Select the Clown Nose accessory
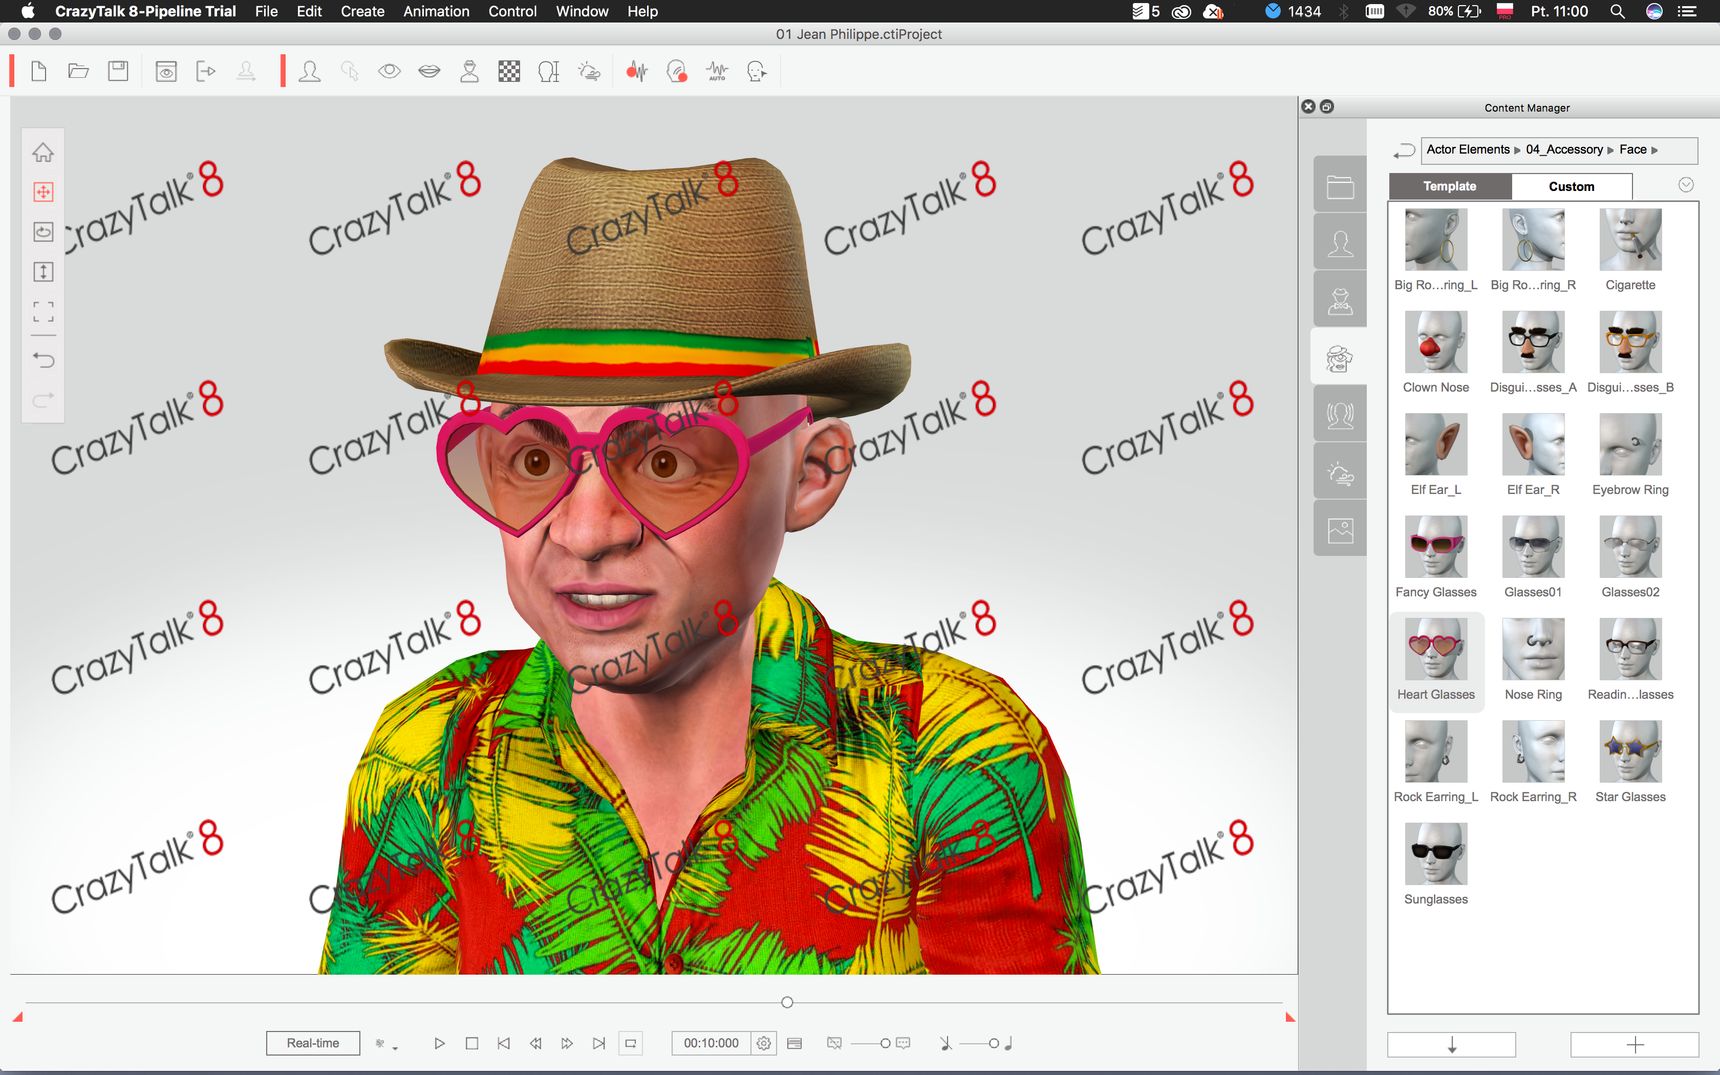 pyautogui.click(x=1435, y=341)
